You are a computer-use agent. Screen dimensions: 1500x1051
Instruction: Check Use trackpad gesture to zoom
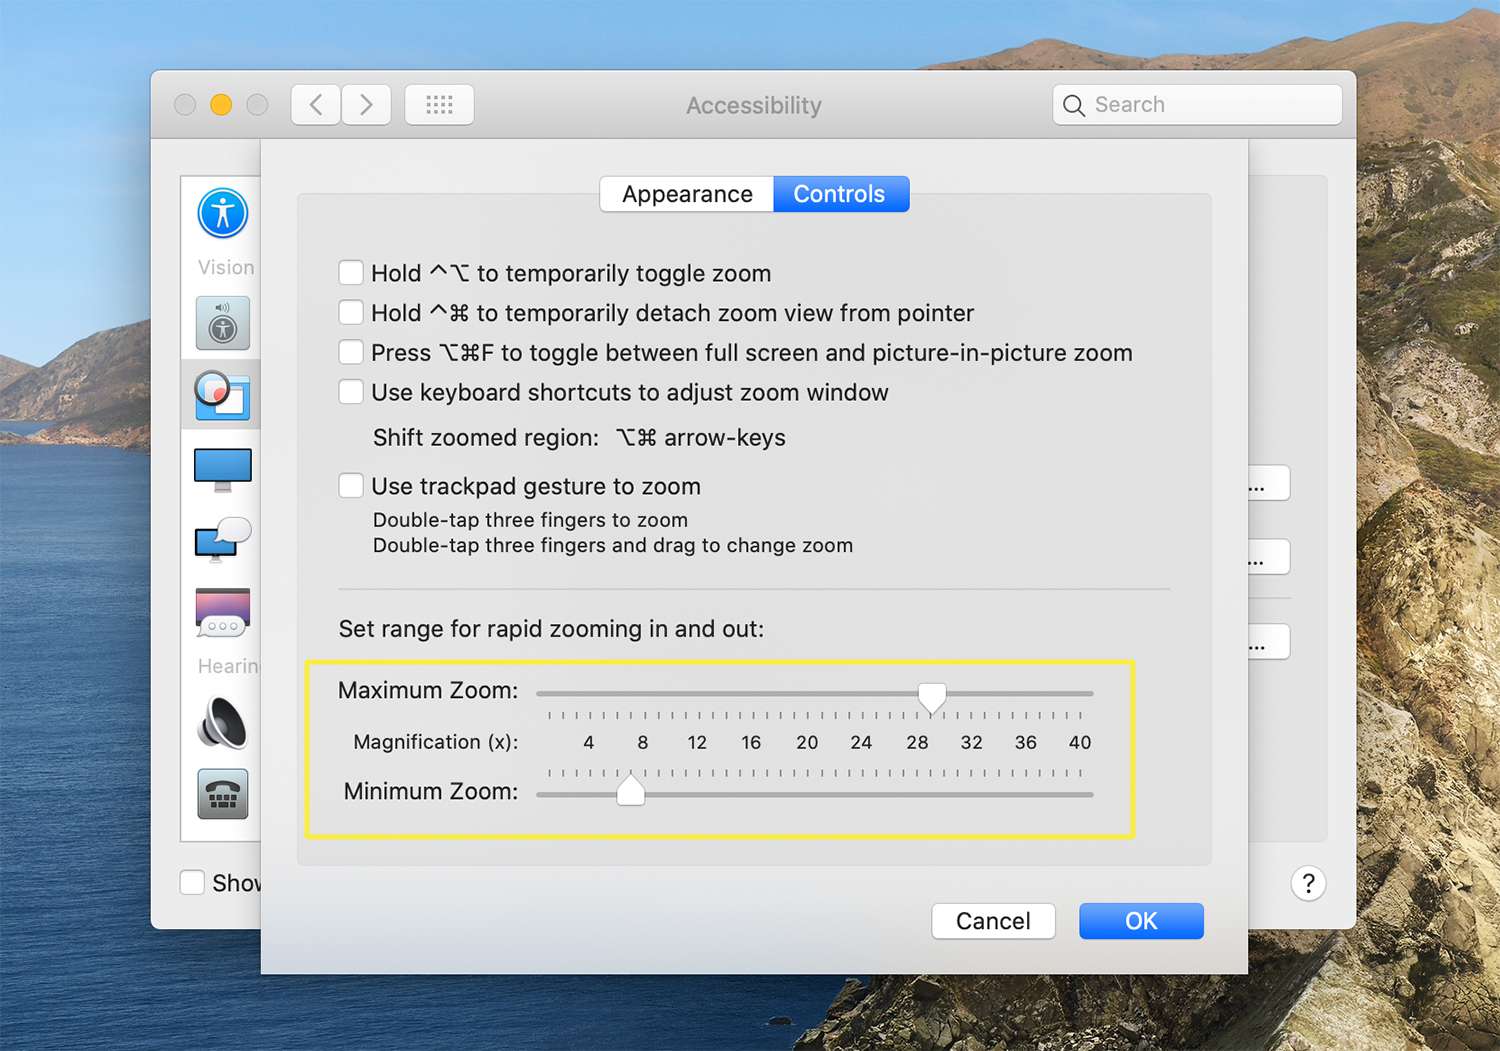point(351,486)
